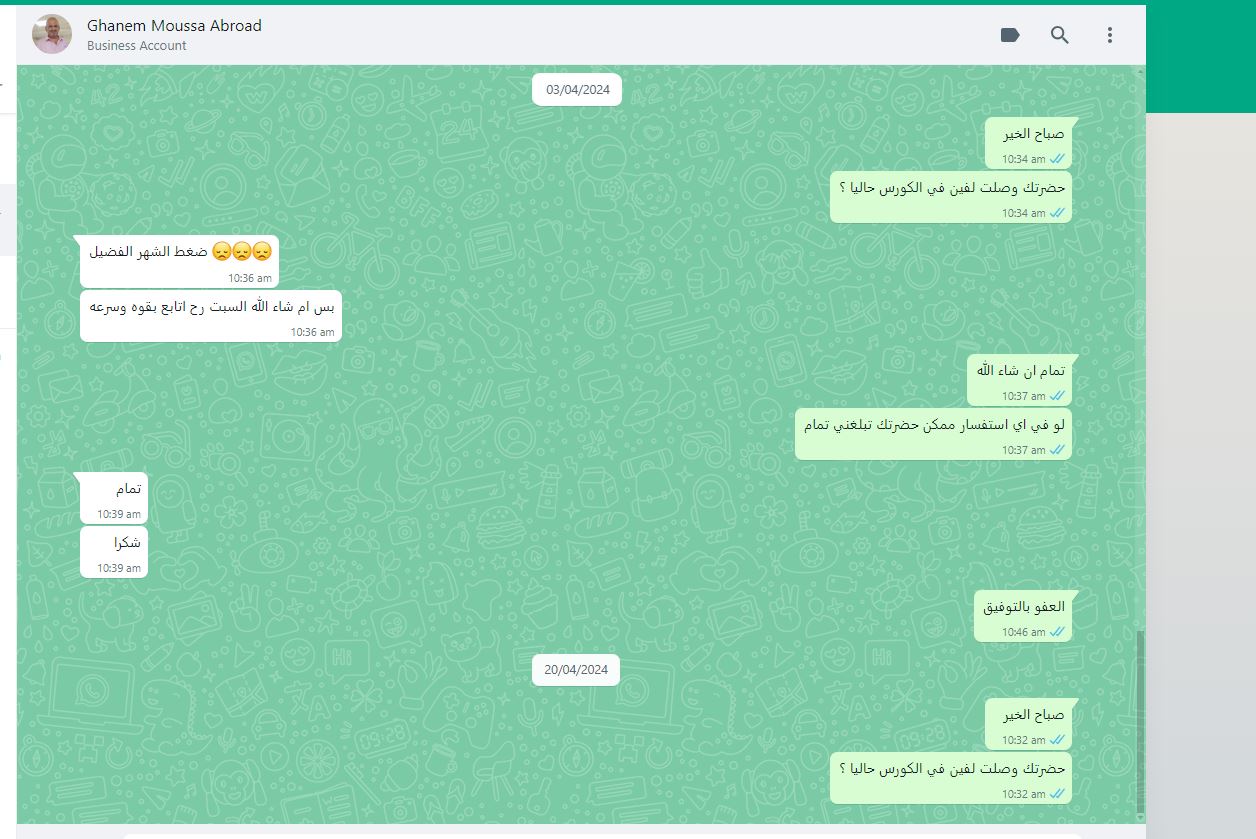Image resolution: width=1256 pixels, height=839 pixels.
Task: Select the 10:32 am message asking about الكورس
Action: point(951,778)
